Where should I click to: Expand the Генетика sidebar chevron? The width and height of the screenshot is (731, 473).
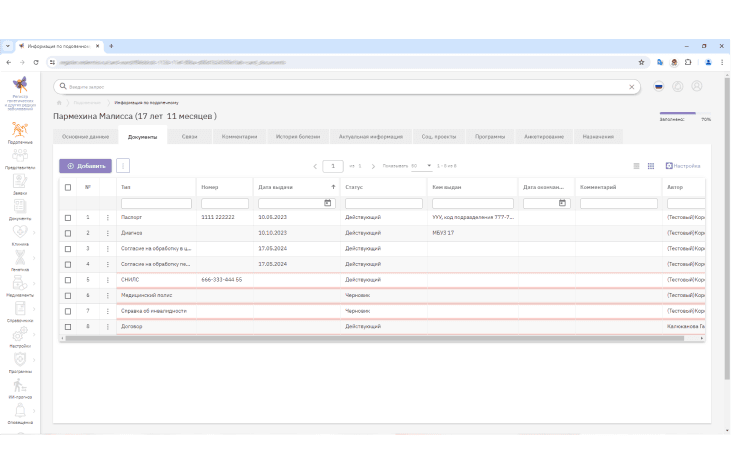tap(34, 258)
